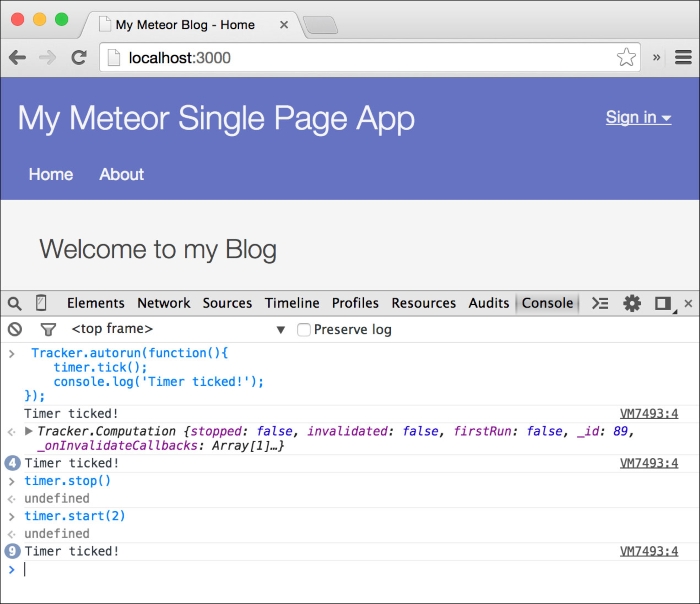
Task: Change DevTools dock side button
Action: point(662,303)
